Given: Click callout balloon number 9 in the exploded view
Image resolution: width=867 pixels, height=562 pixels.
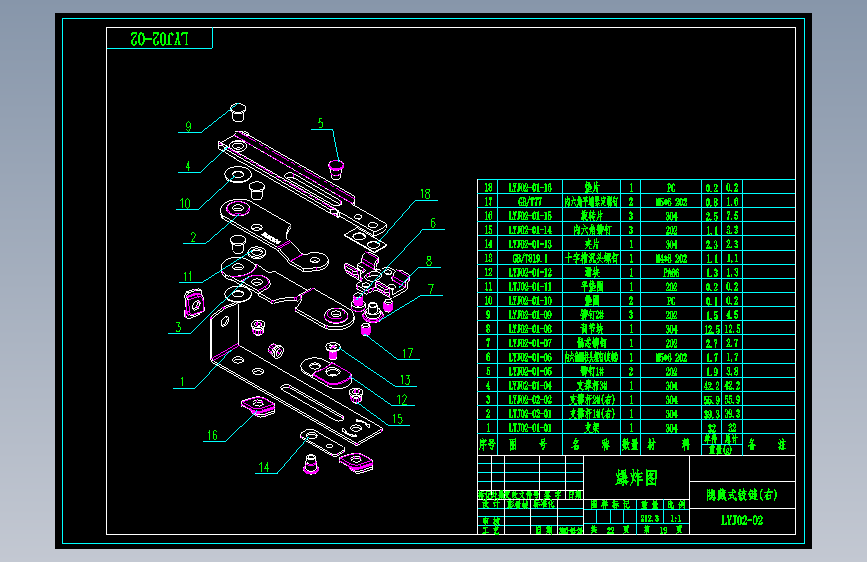Looking at the screenshot, I should (x=188, y=127).
